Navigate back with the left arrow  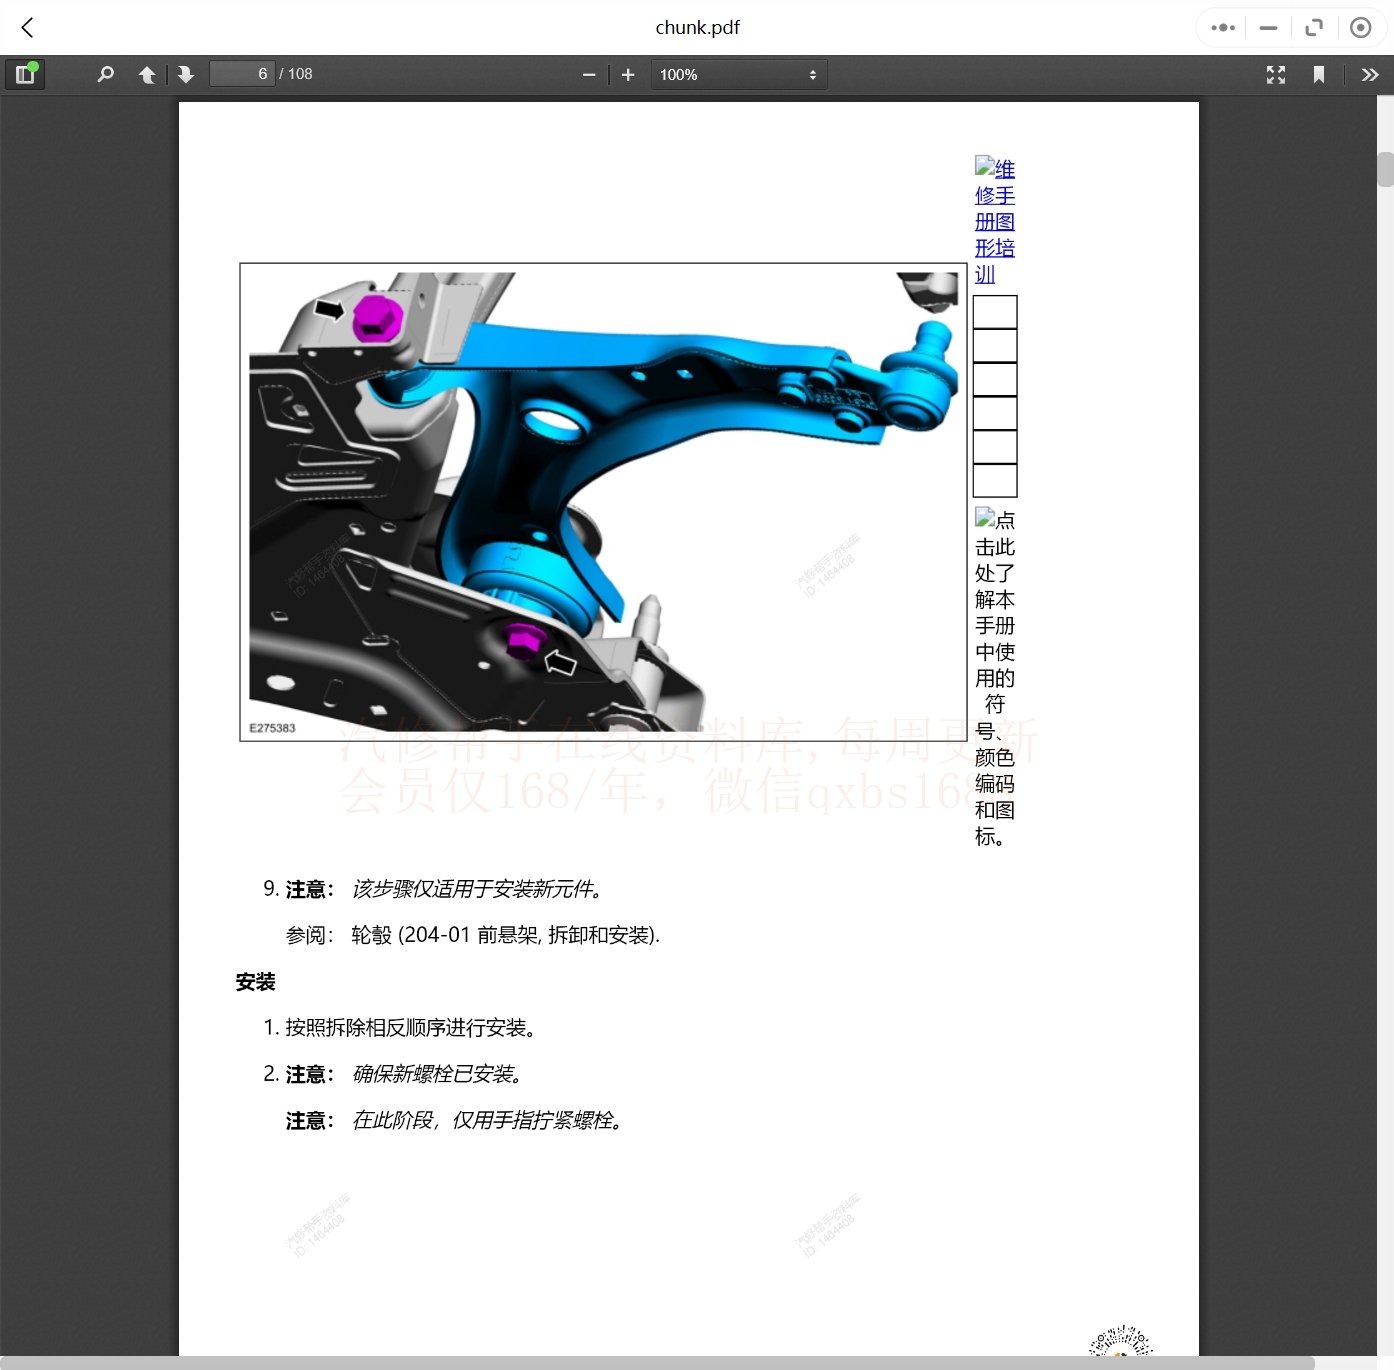pos(27,27)
